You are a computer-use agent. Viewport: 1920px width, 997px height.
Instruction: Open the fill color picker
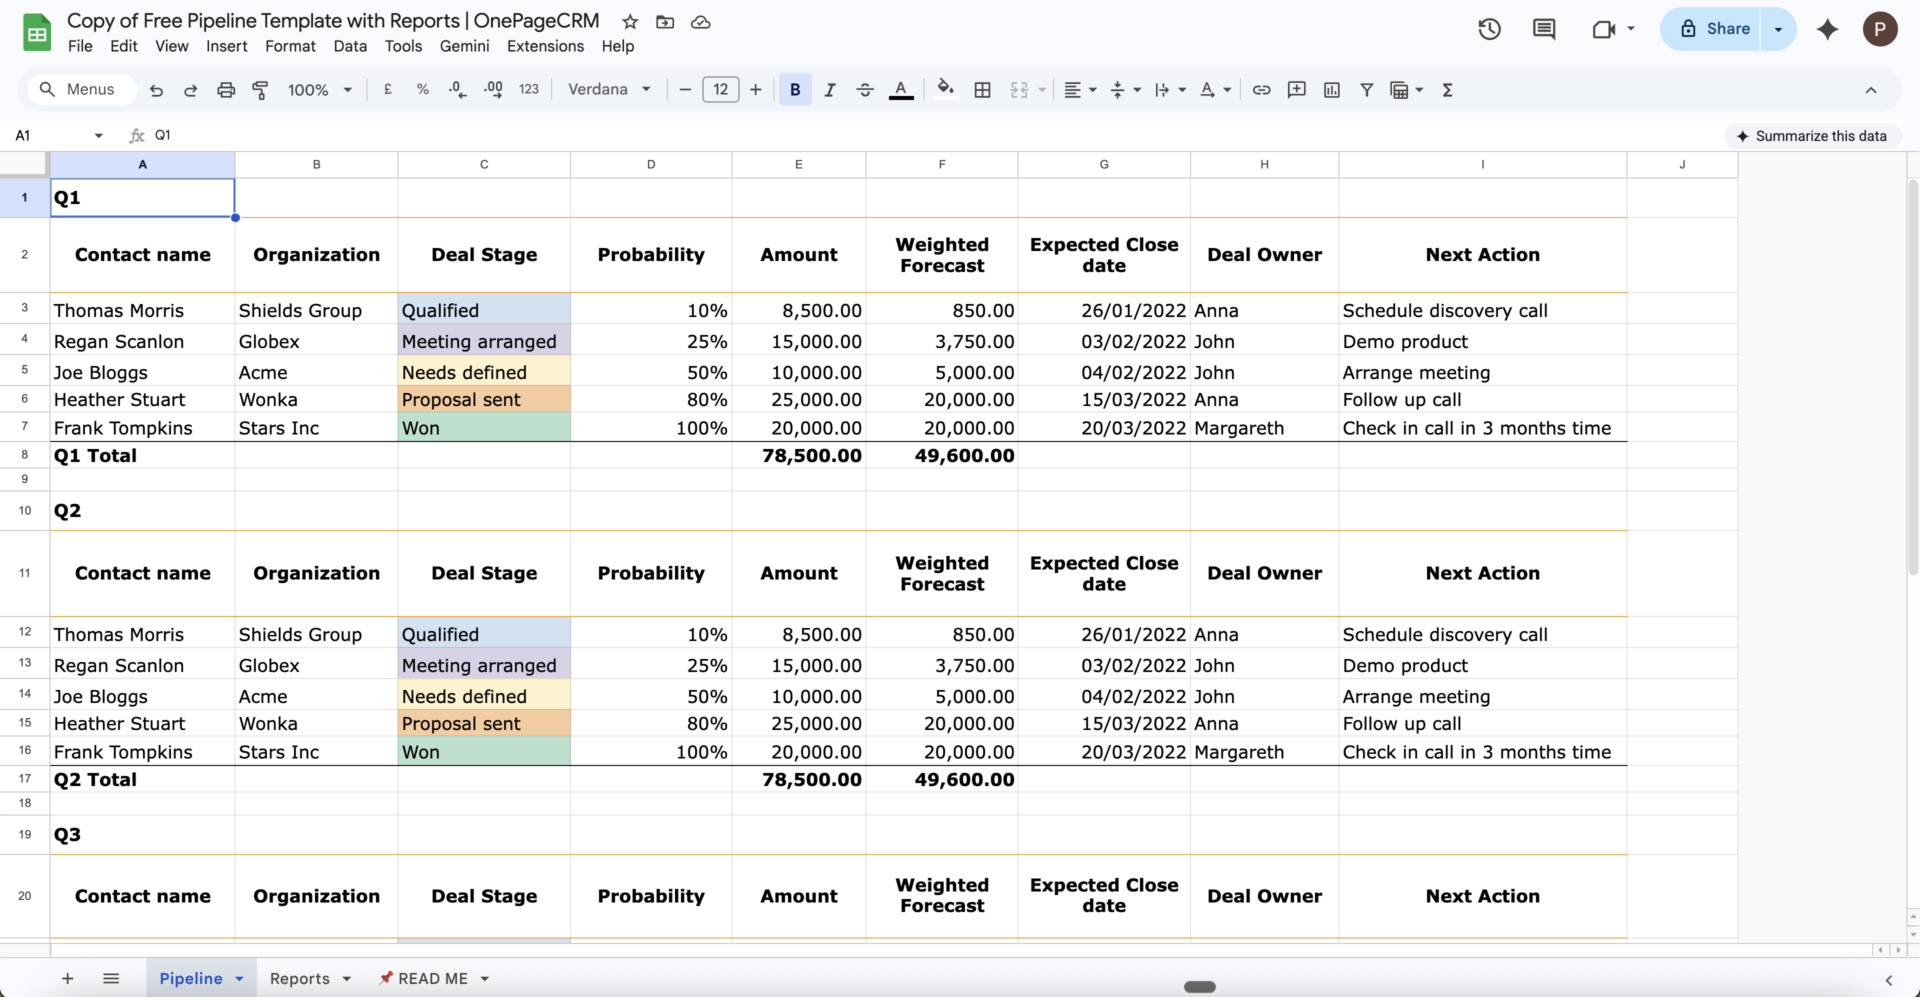coord(945,90)
